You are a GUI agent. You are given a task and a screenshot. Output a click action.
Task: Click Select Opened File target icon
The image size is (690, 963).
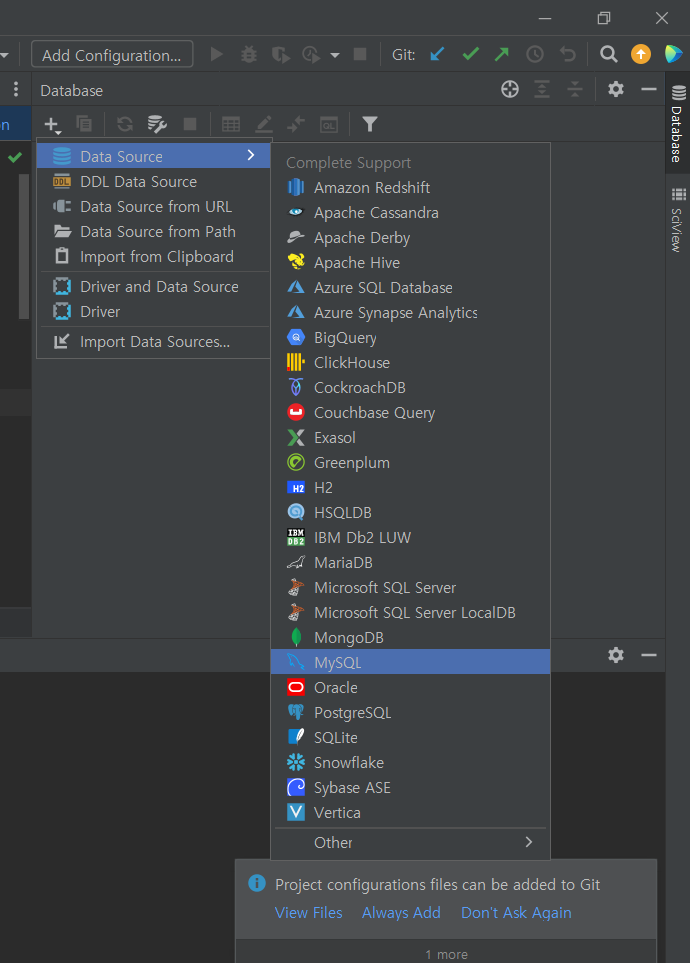[x=510, y=89]
